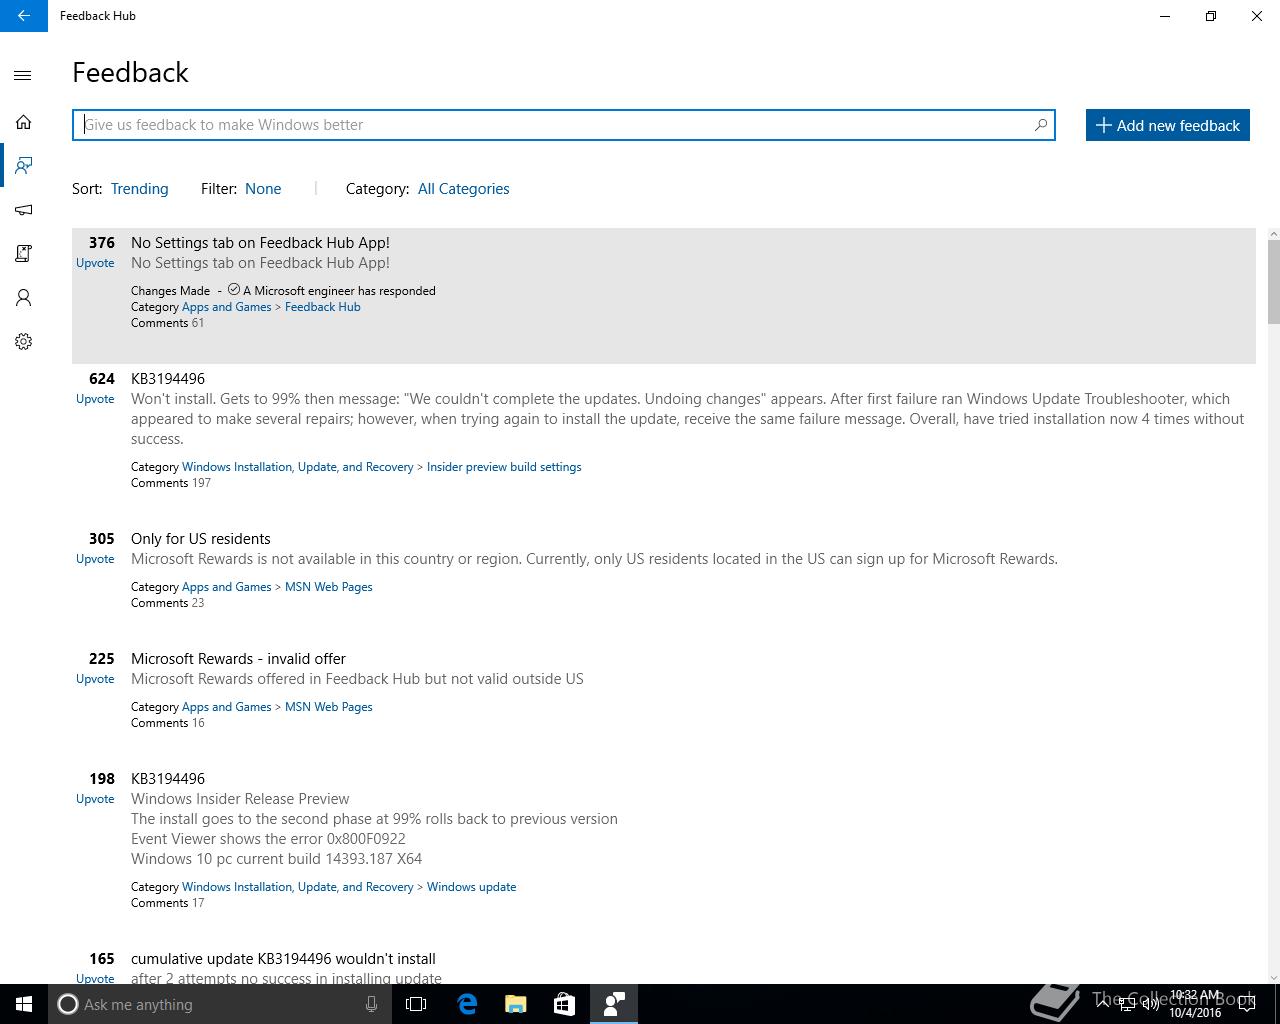Click Comments 61 on first feedback
This screenshot has width=1280, height=1024.
point(167,323)
